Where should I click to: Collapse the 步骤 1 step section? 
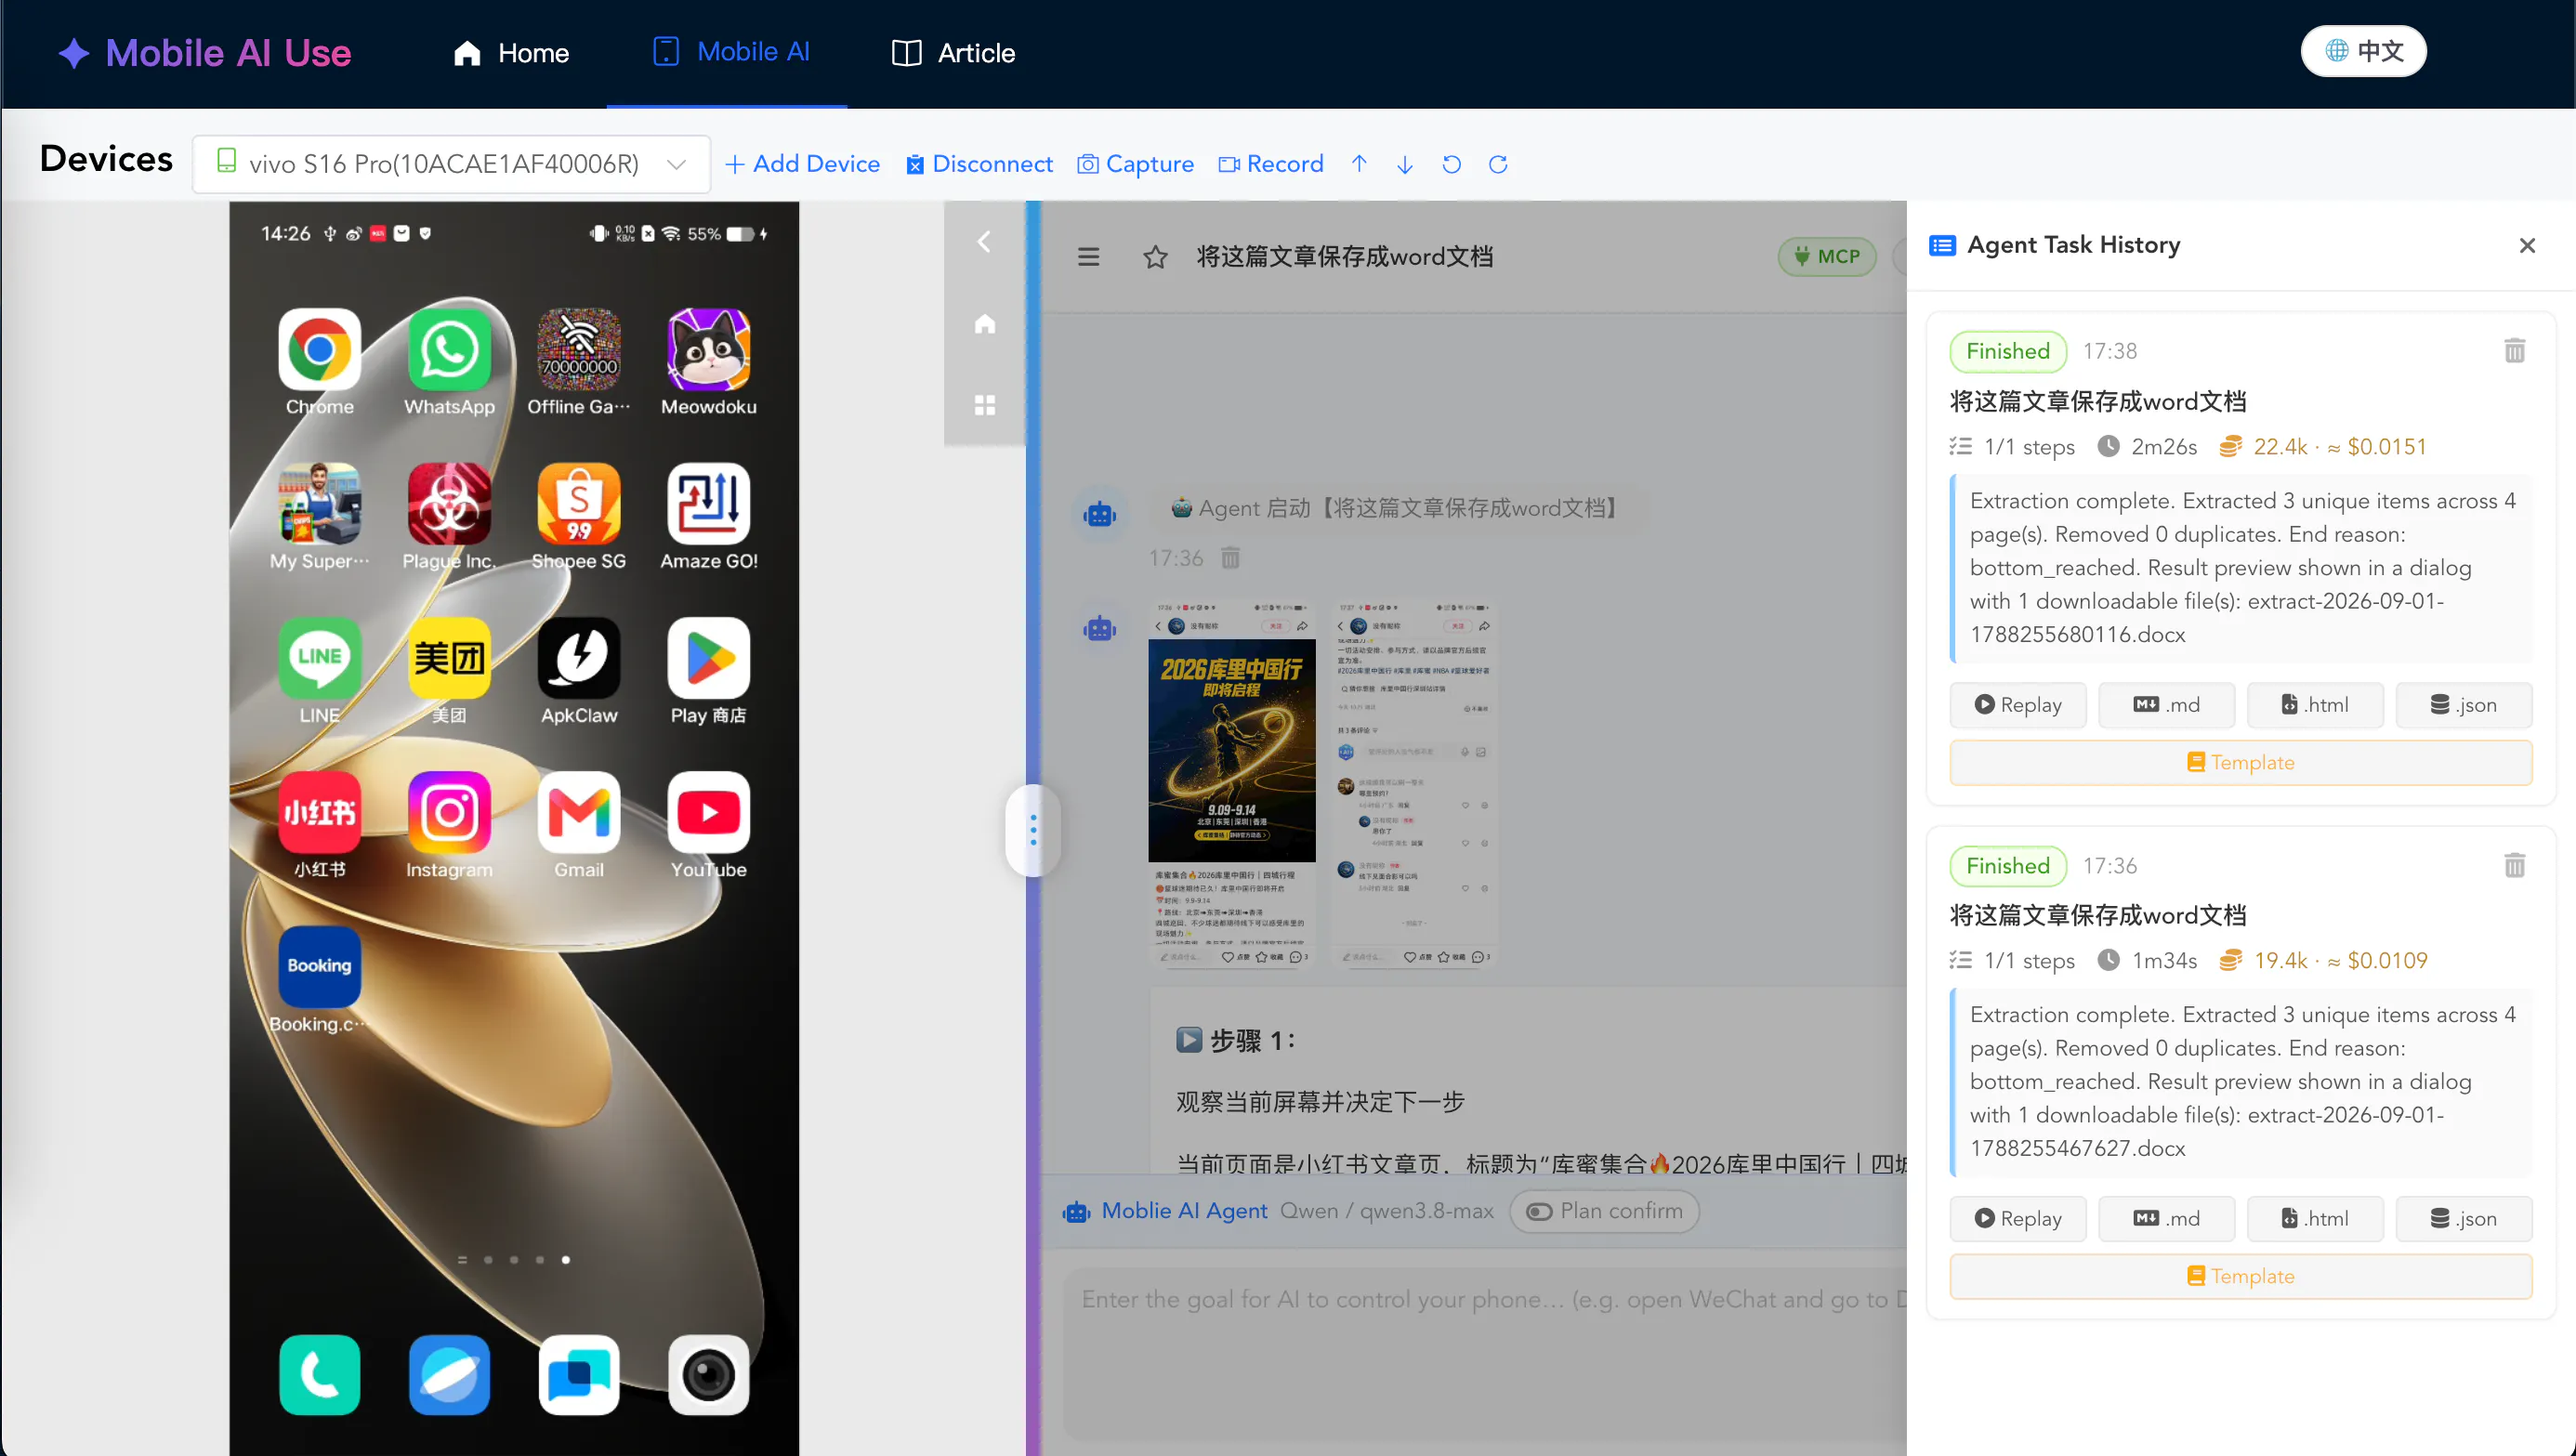point(1189,1040)
